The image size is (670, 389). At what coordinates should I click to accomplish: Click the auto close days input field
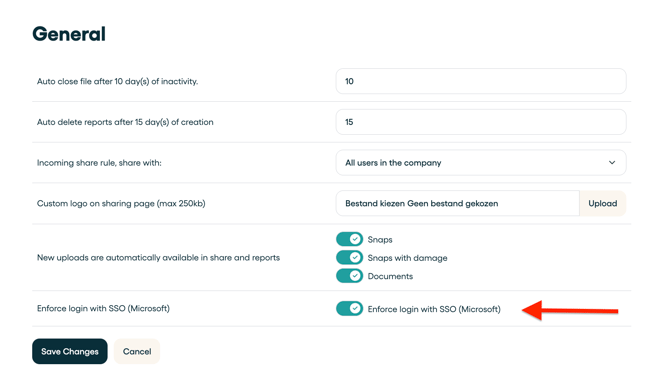coord(481,81)
